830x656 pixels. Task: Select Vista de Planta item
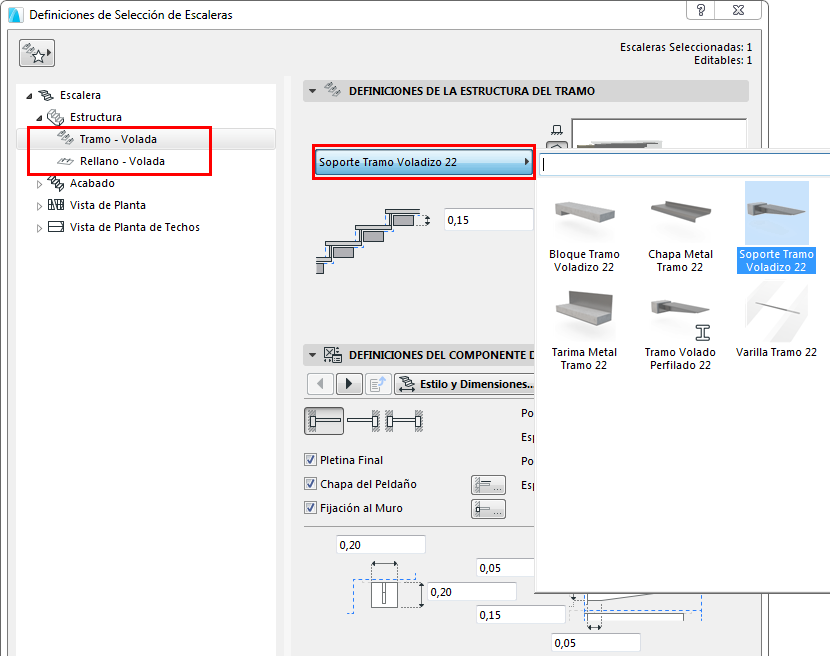pos(107,205)
